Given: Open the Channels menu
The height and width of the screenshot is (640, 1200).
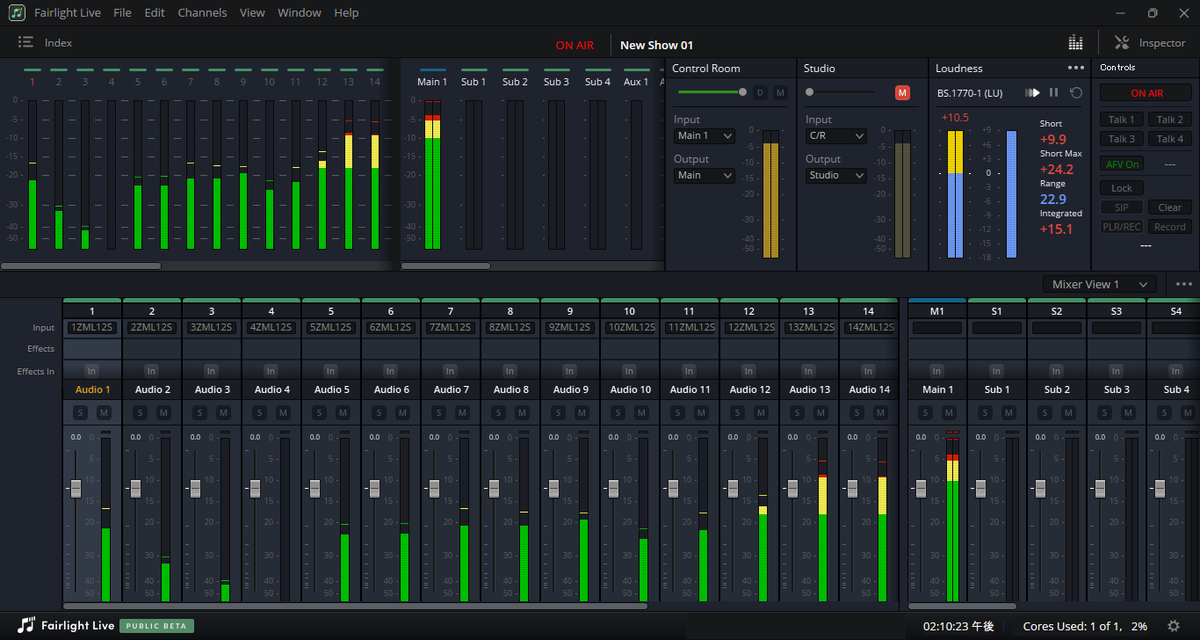Looking at the screenshot, I should pos(202,13).
